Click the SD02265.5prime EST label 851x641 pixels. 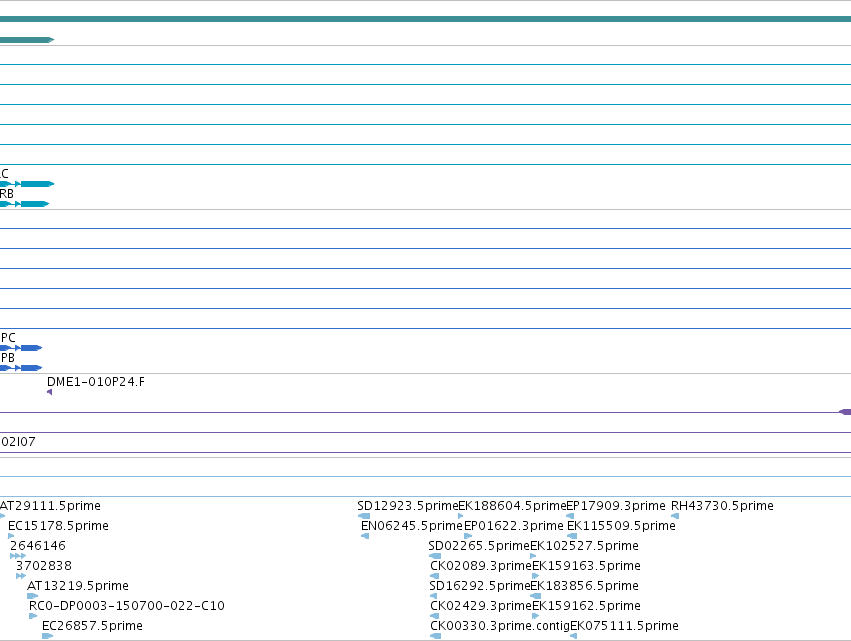tap(479, 545)
